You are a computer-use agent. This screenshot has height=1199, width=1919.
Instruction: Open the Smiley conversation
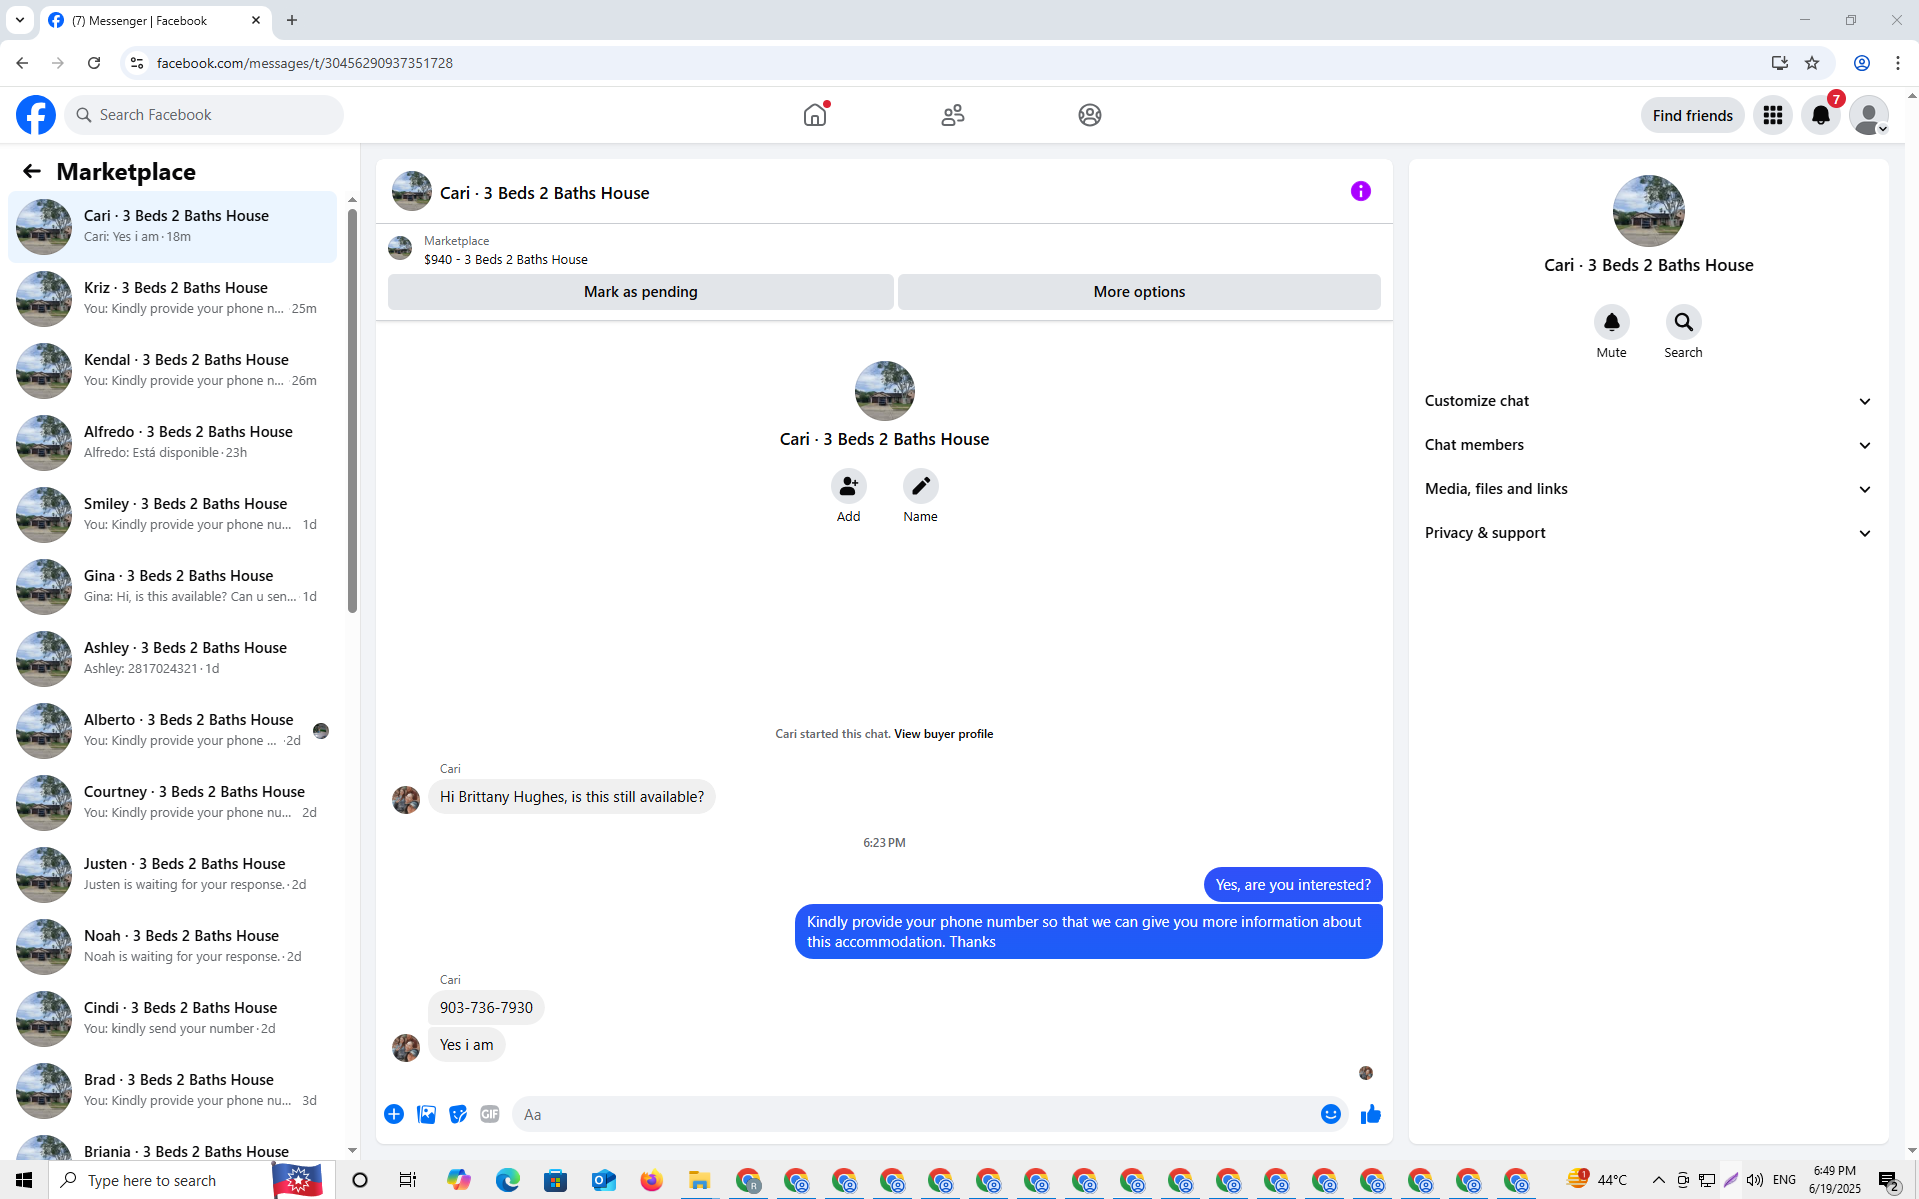[172, 514]
